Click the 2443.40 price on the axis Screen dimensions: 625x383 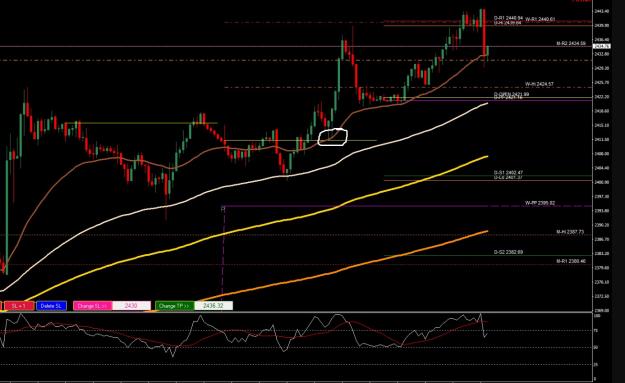pyautogui.click(x=601, y=11)
